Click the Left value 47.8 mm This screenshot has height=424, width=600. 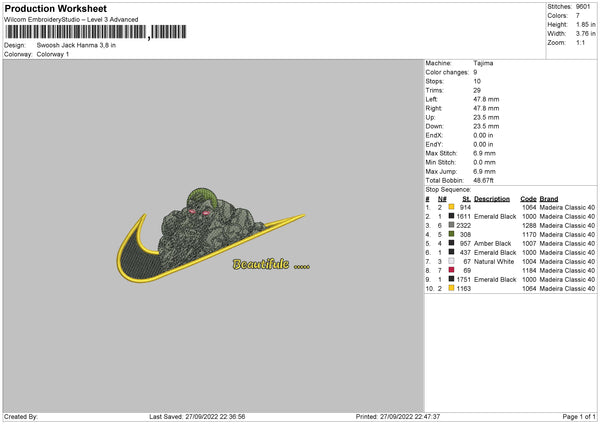(486, 99)
